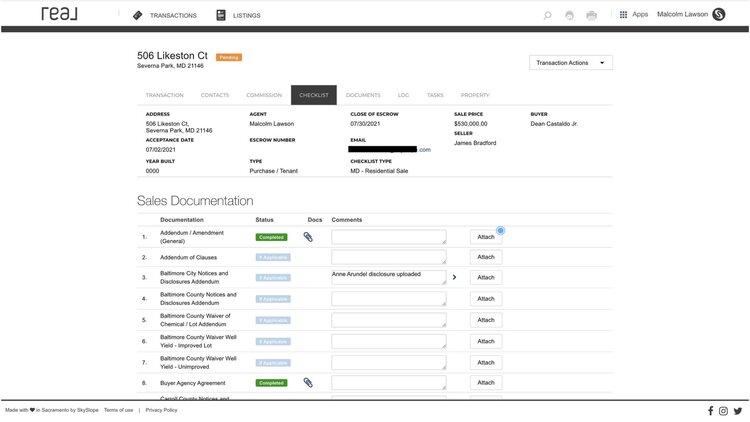Click If Applicable status on Baltimore City row
750x422 pixels.
pos(273,278)
